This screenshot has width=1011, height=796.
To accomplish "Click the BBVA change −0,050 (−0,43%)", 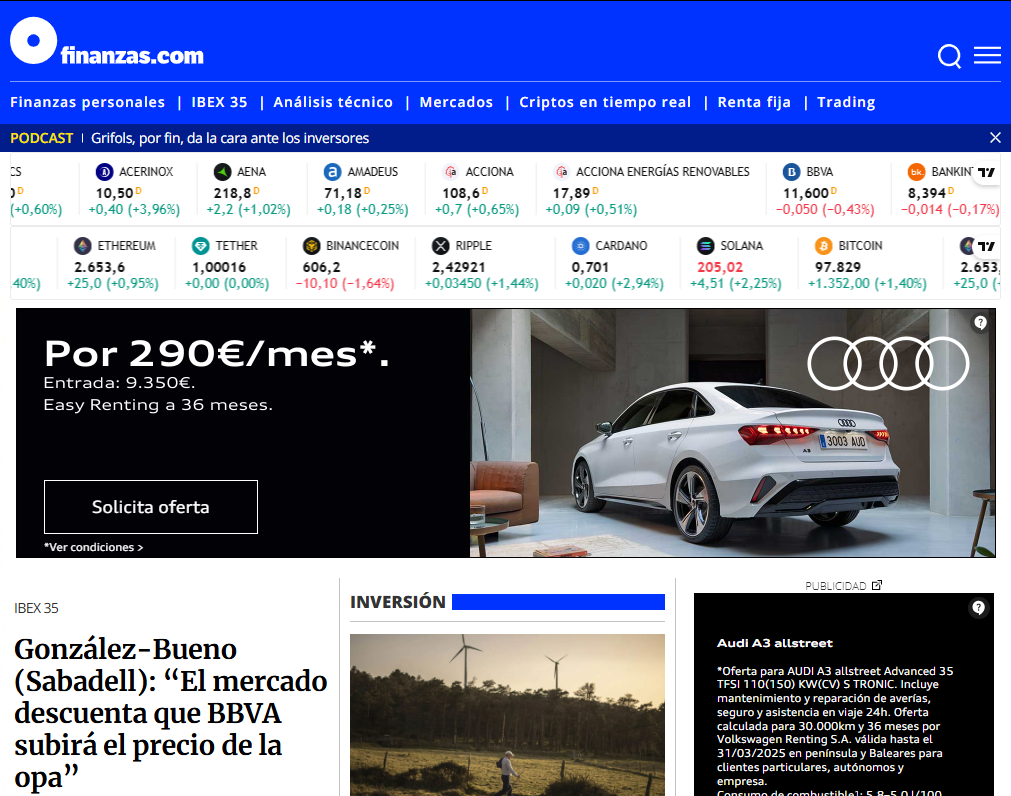I will pyautogui.click(x=825, y=209).
